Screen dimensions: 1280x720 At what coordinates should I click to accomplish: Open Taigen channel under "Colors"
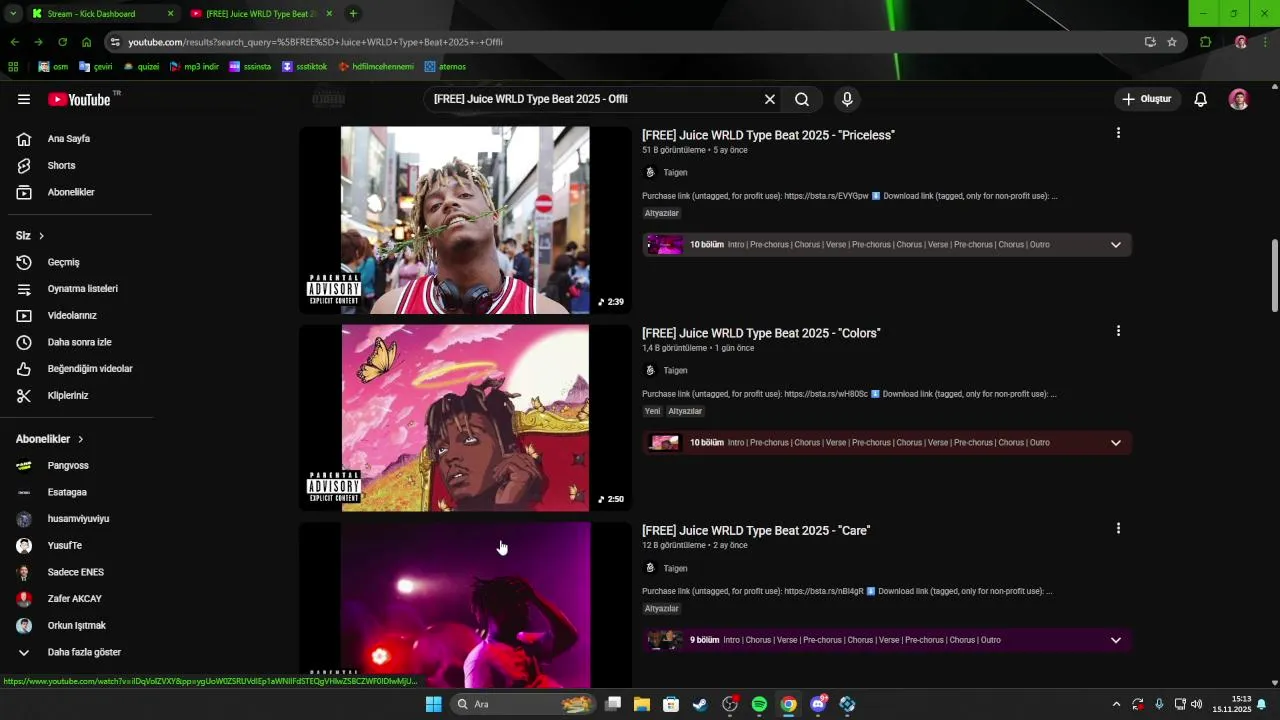pos(675,371)
